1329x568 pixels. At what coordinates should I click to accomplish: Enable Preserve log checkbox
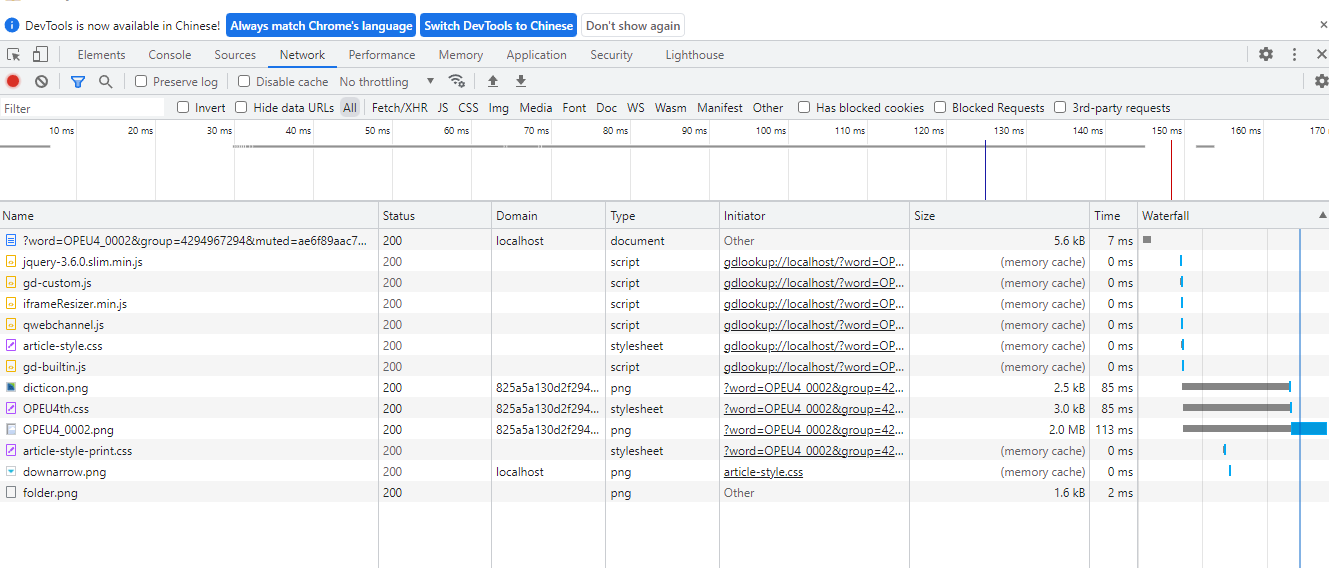tap(141, 81)
